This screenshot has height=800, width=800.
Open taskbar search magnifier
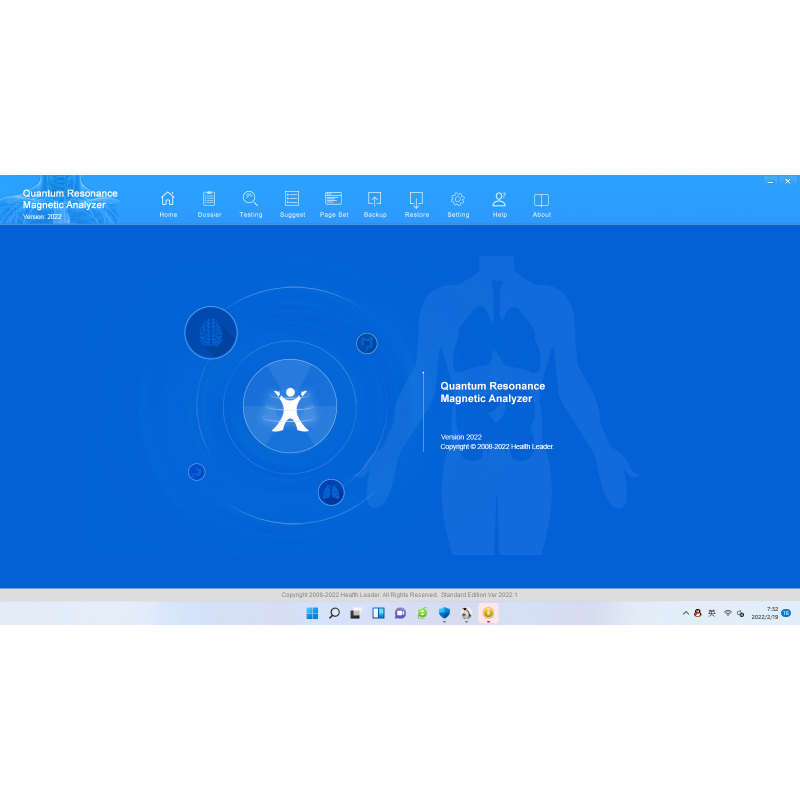point(334,613)
